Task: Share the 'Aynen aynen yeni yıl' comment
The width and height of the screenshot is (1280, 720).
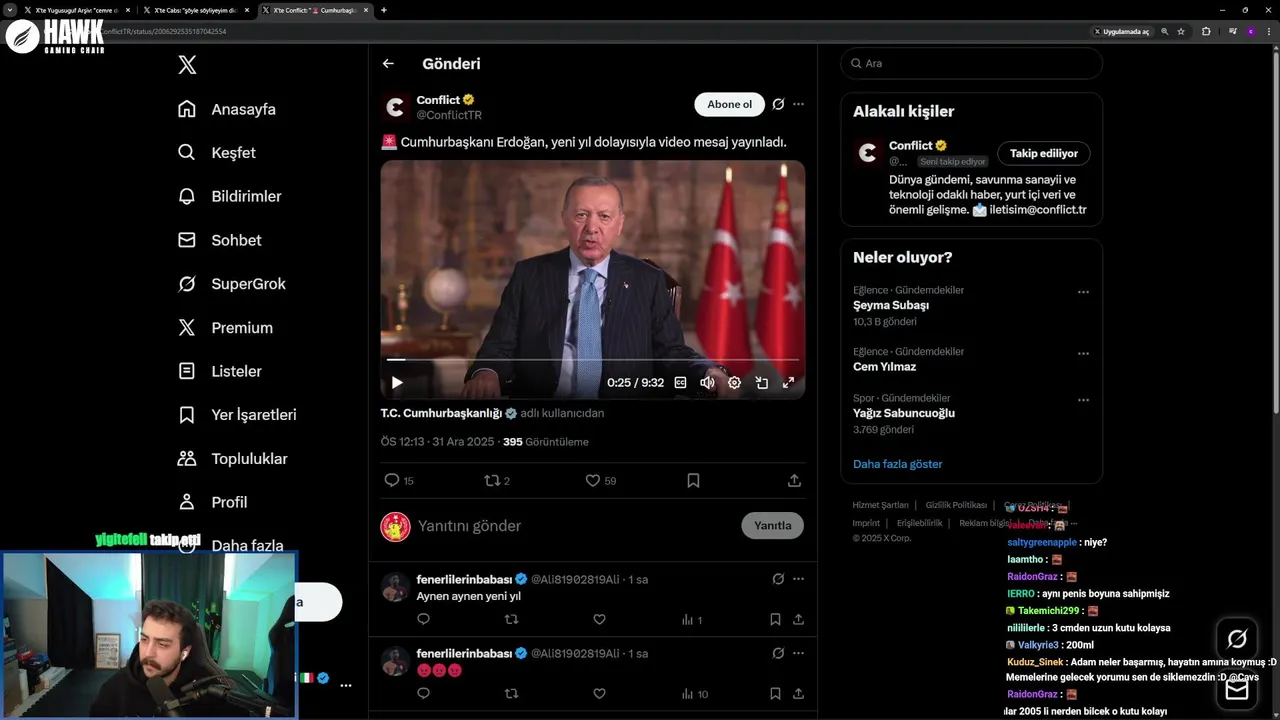Action: 798,620
